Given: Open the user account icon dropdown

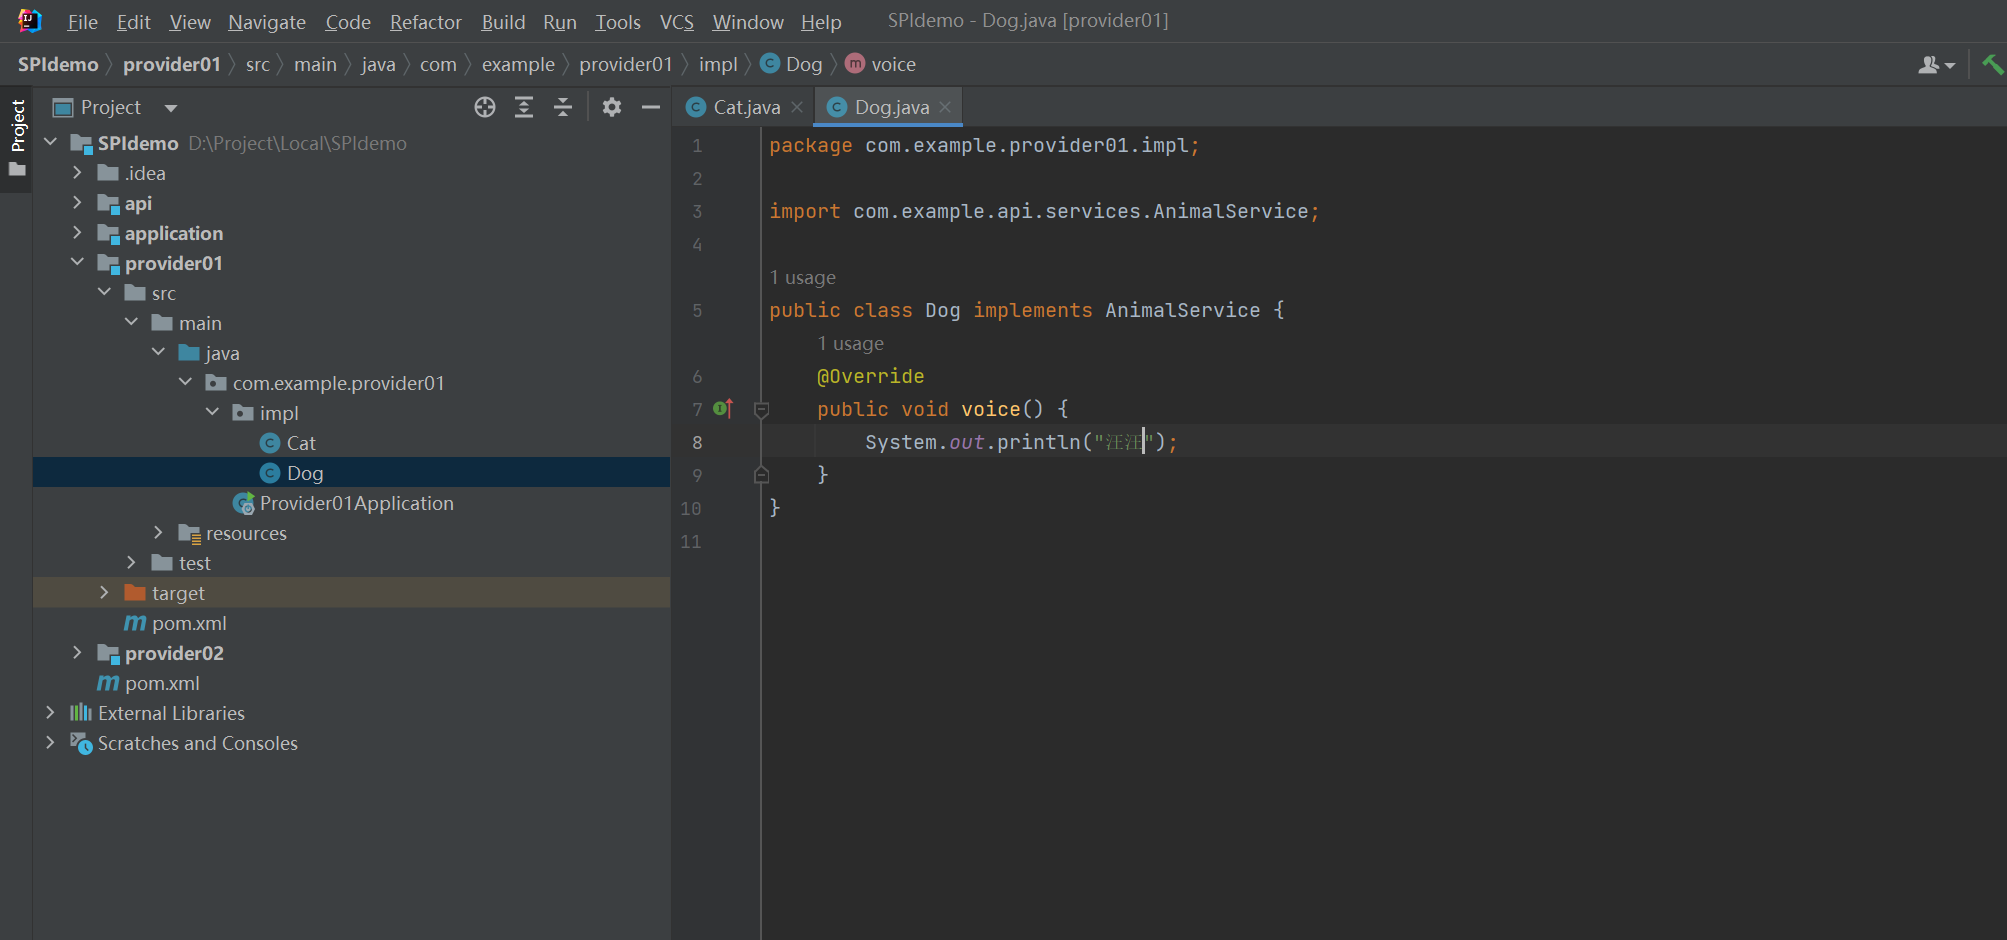Looking at the screenshot, I should coord(1936,65).
